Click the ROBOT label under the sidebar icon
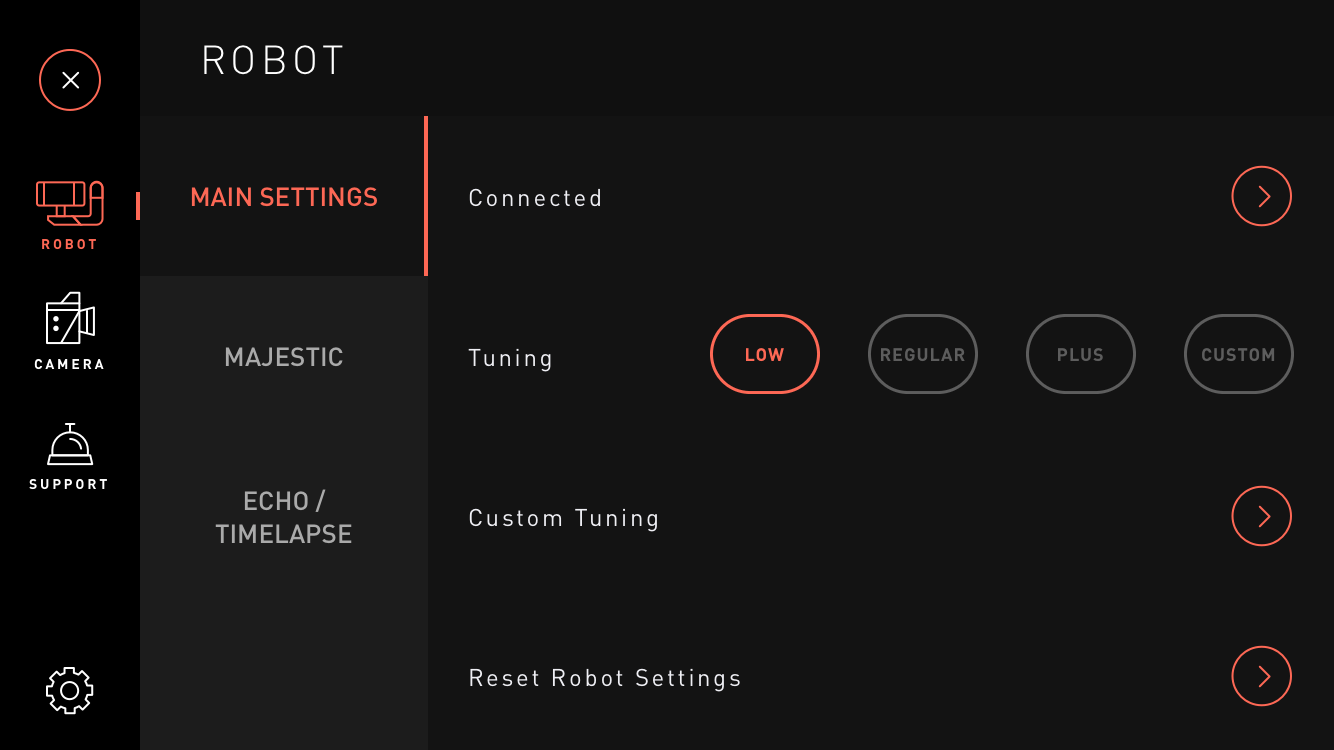Screen dimensions: 1334x750 pos(70,244)
